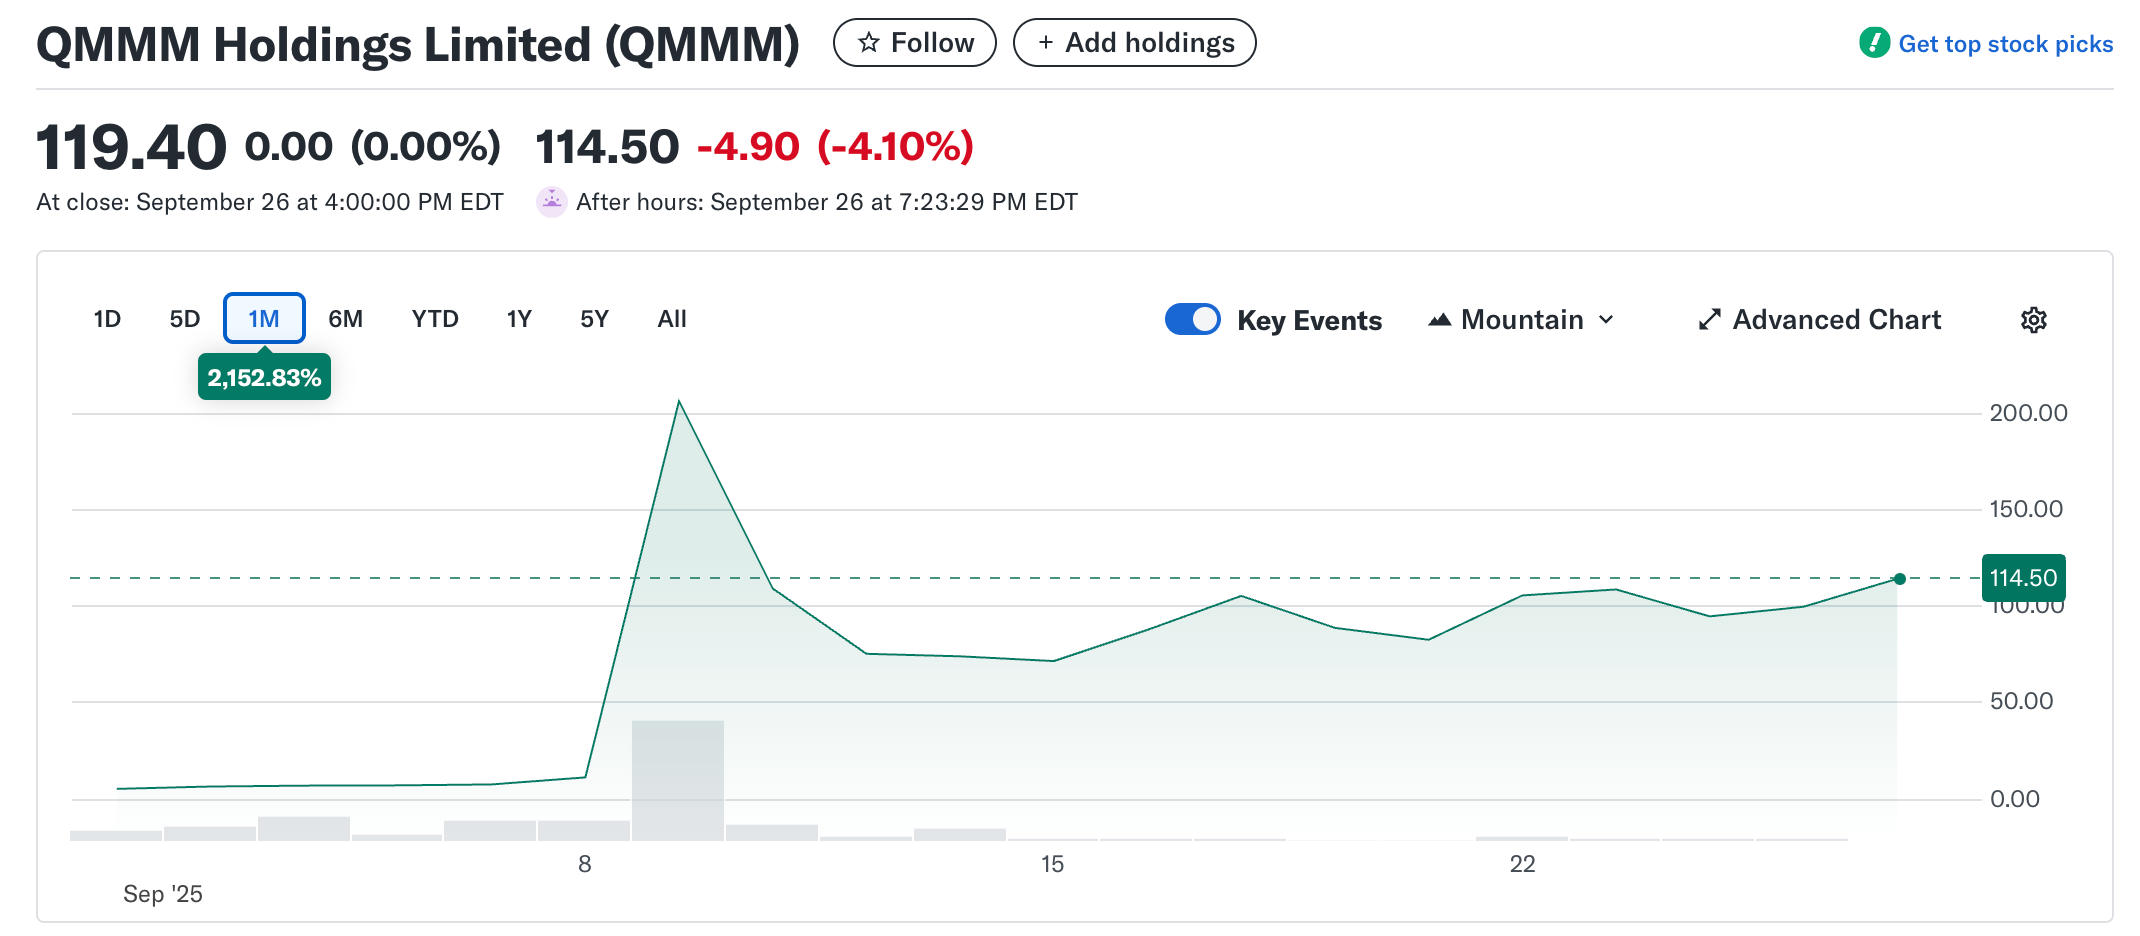Select the 5Y time range

click(x=594, y=319)
